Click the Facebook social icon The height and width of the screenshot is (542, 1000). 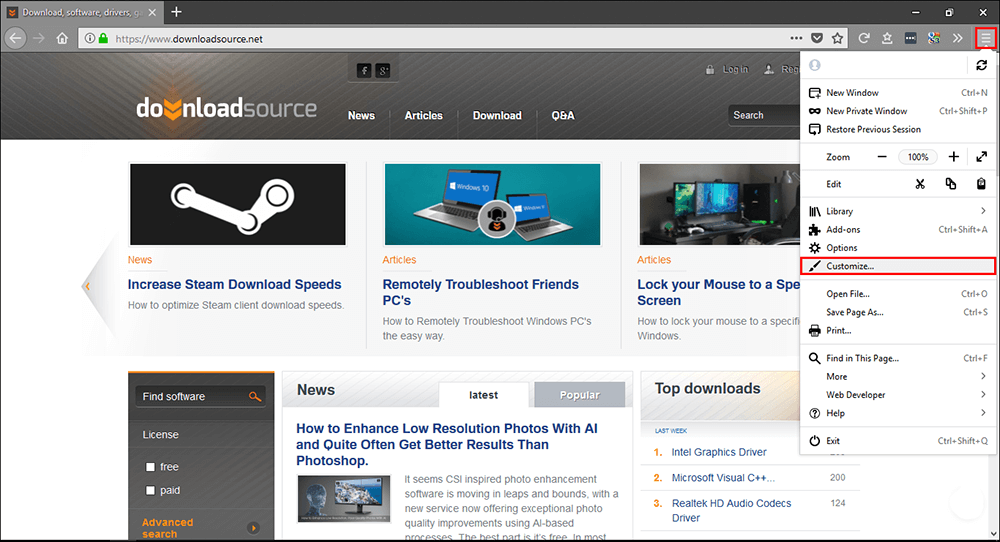(x=364, y=71)
